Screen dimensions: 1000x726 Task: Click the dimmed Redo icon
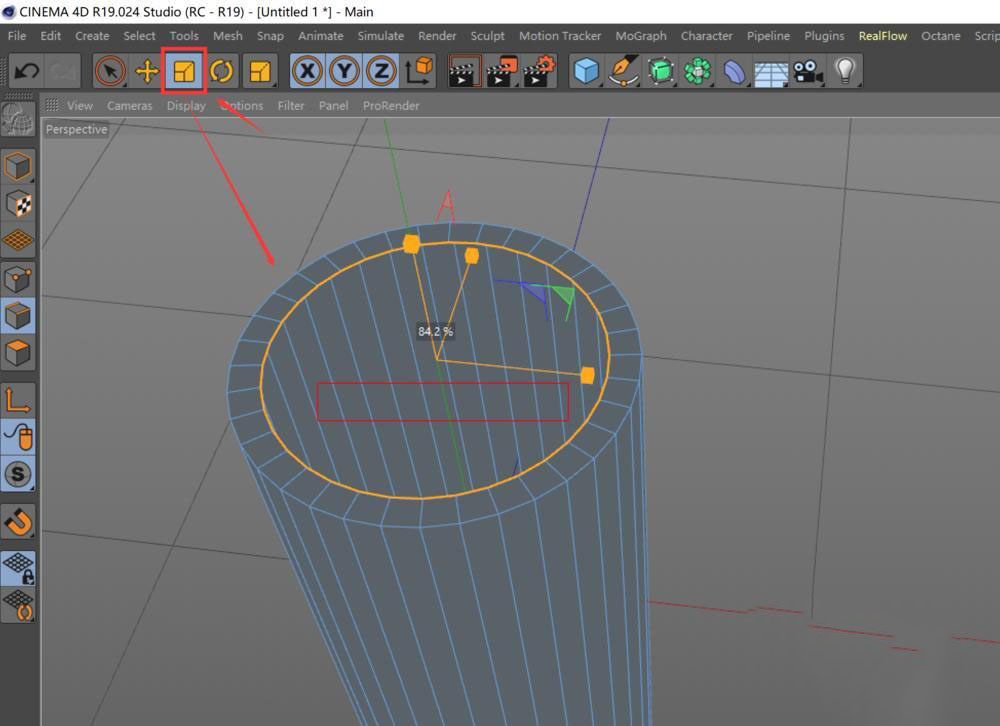click(x=64, y=71)
